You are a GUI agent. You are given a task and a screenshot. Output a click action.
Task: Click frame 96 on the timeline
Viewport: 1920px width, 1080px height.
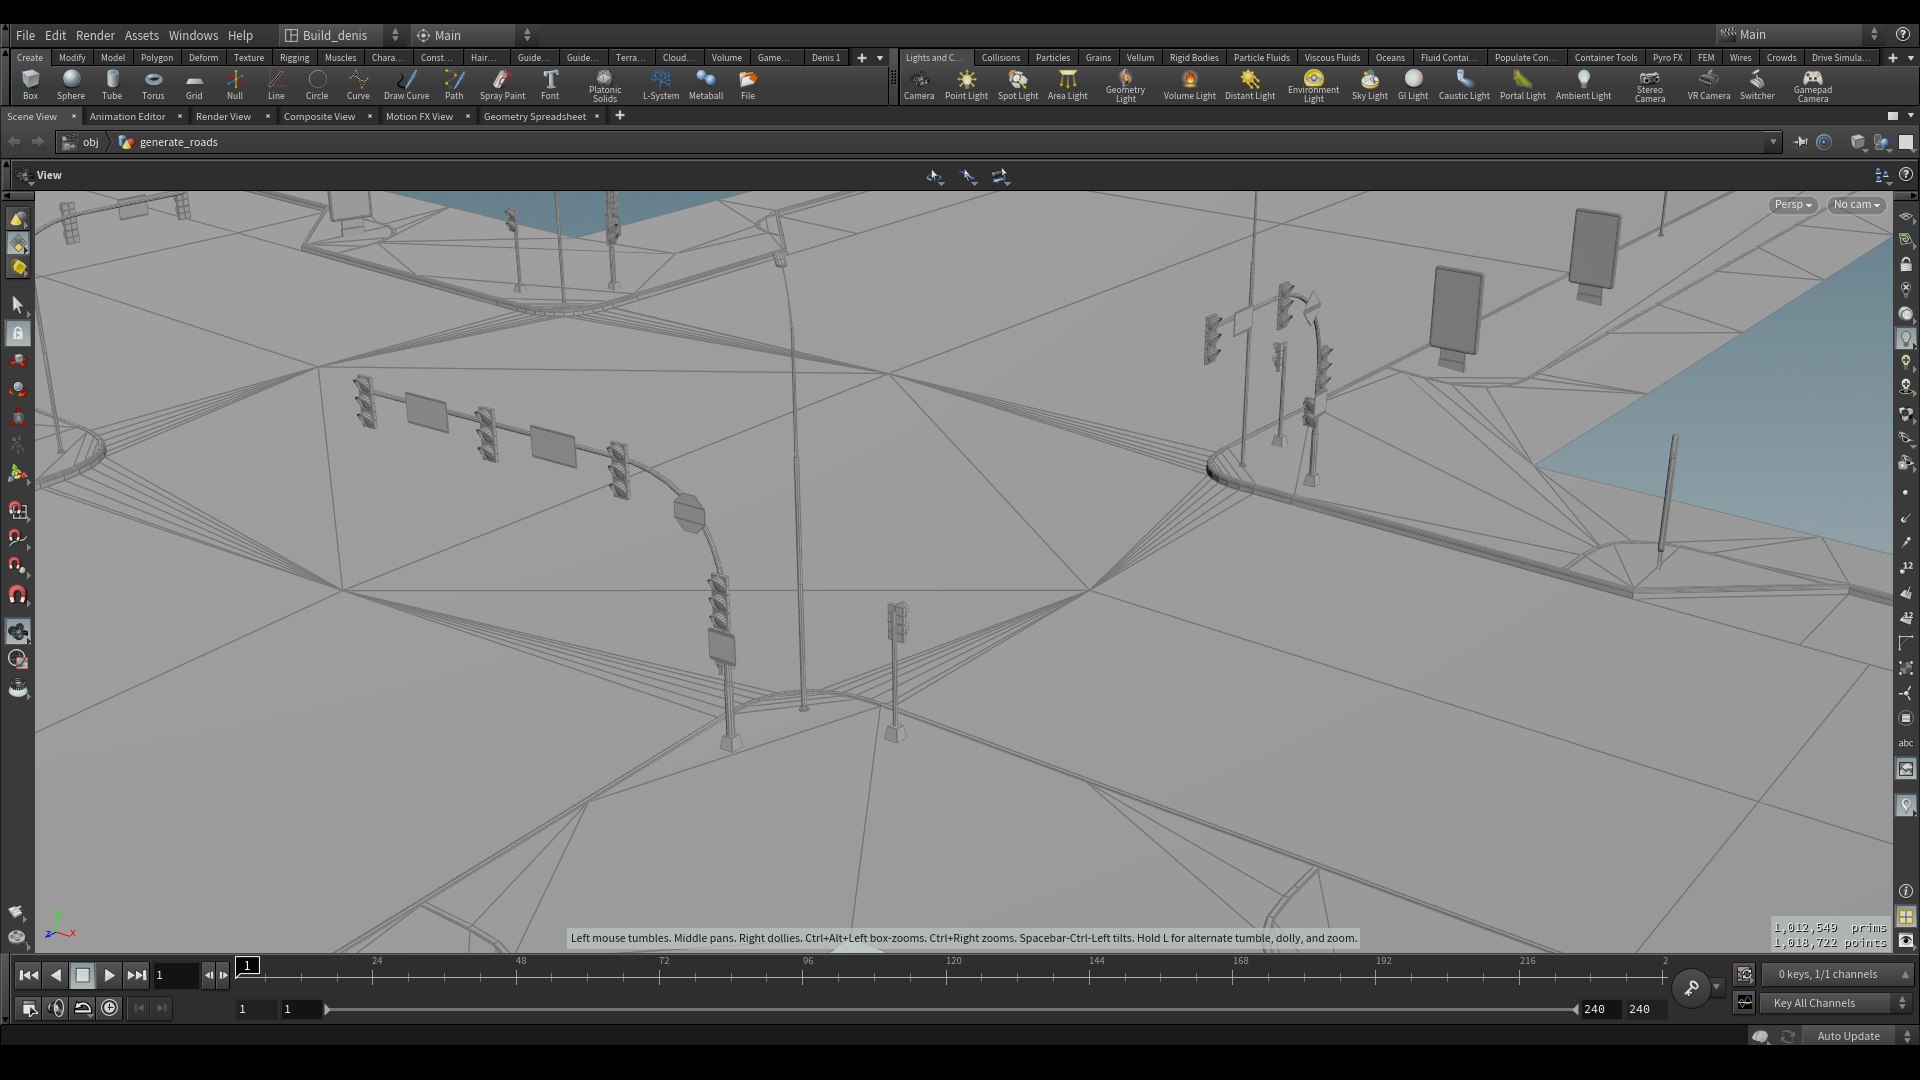806,975
